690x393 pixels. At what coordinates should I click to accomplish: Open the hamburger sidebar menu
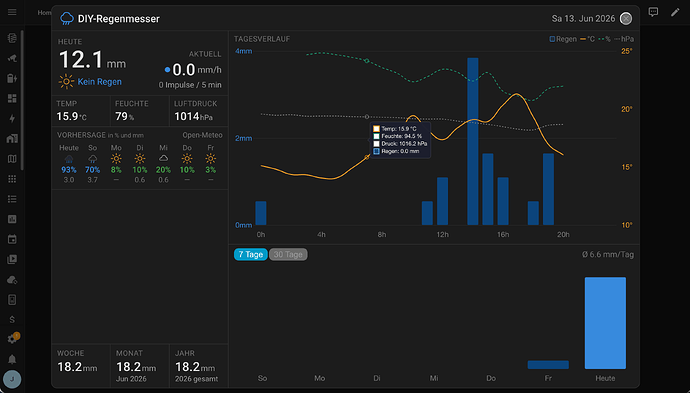point(12,12)
